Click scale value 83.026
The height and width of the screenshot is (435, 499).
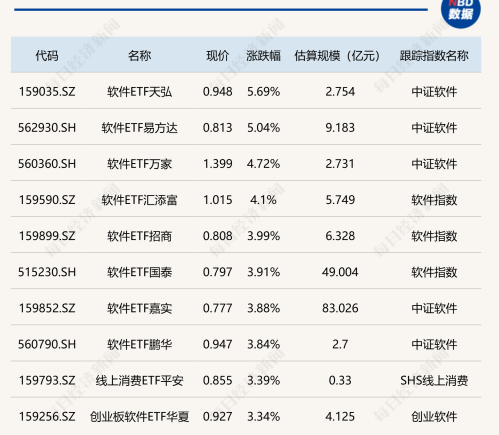[x=340, y=308]
